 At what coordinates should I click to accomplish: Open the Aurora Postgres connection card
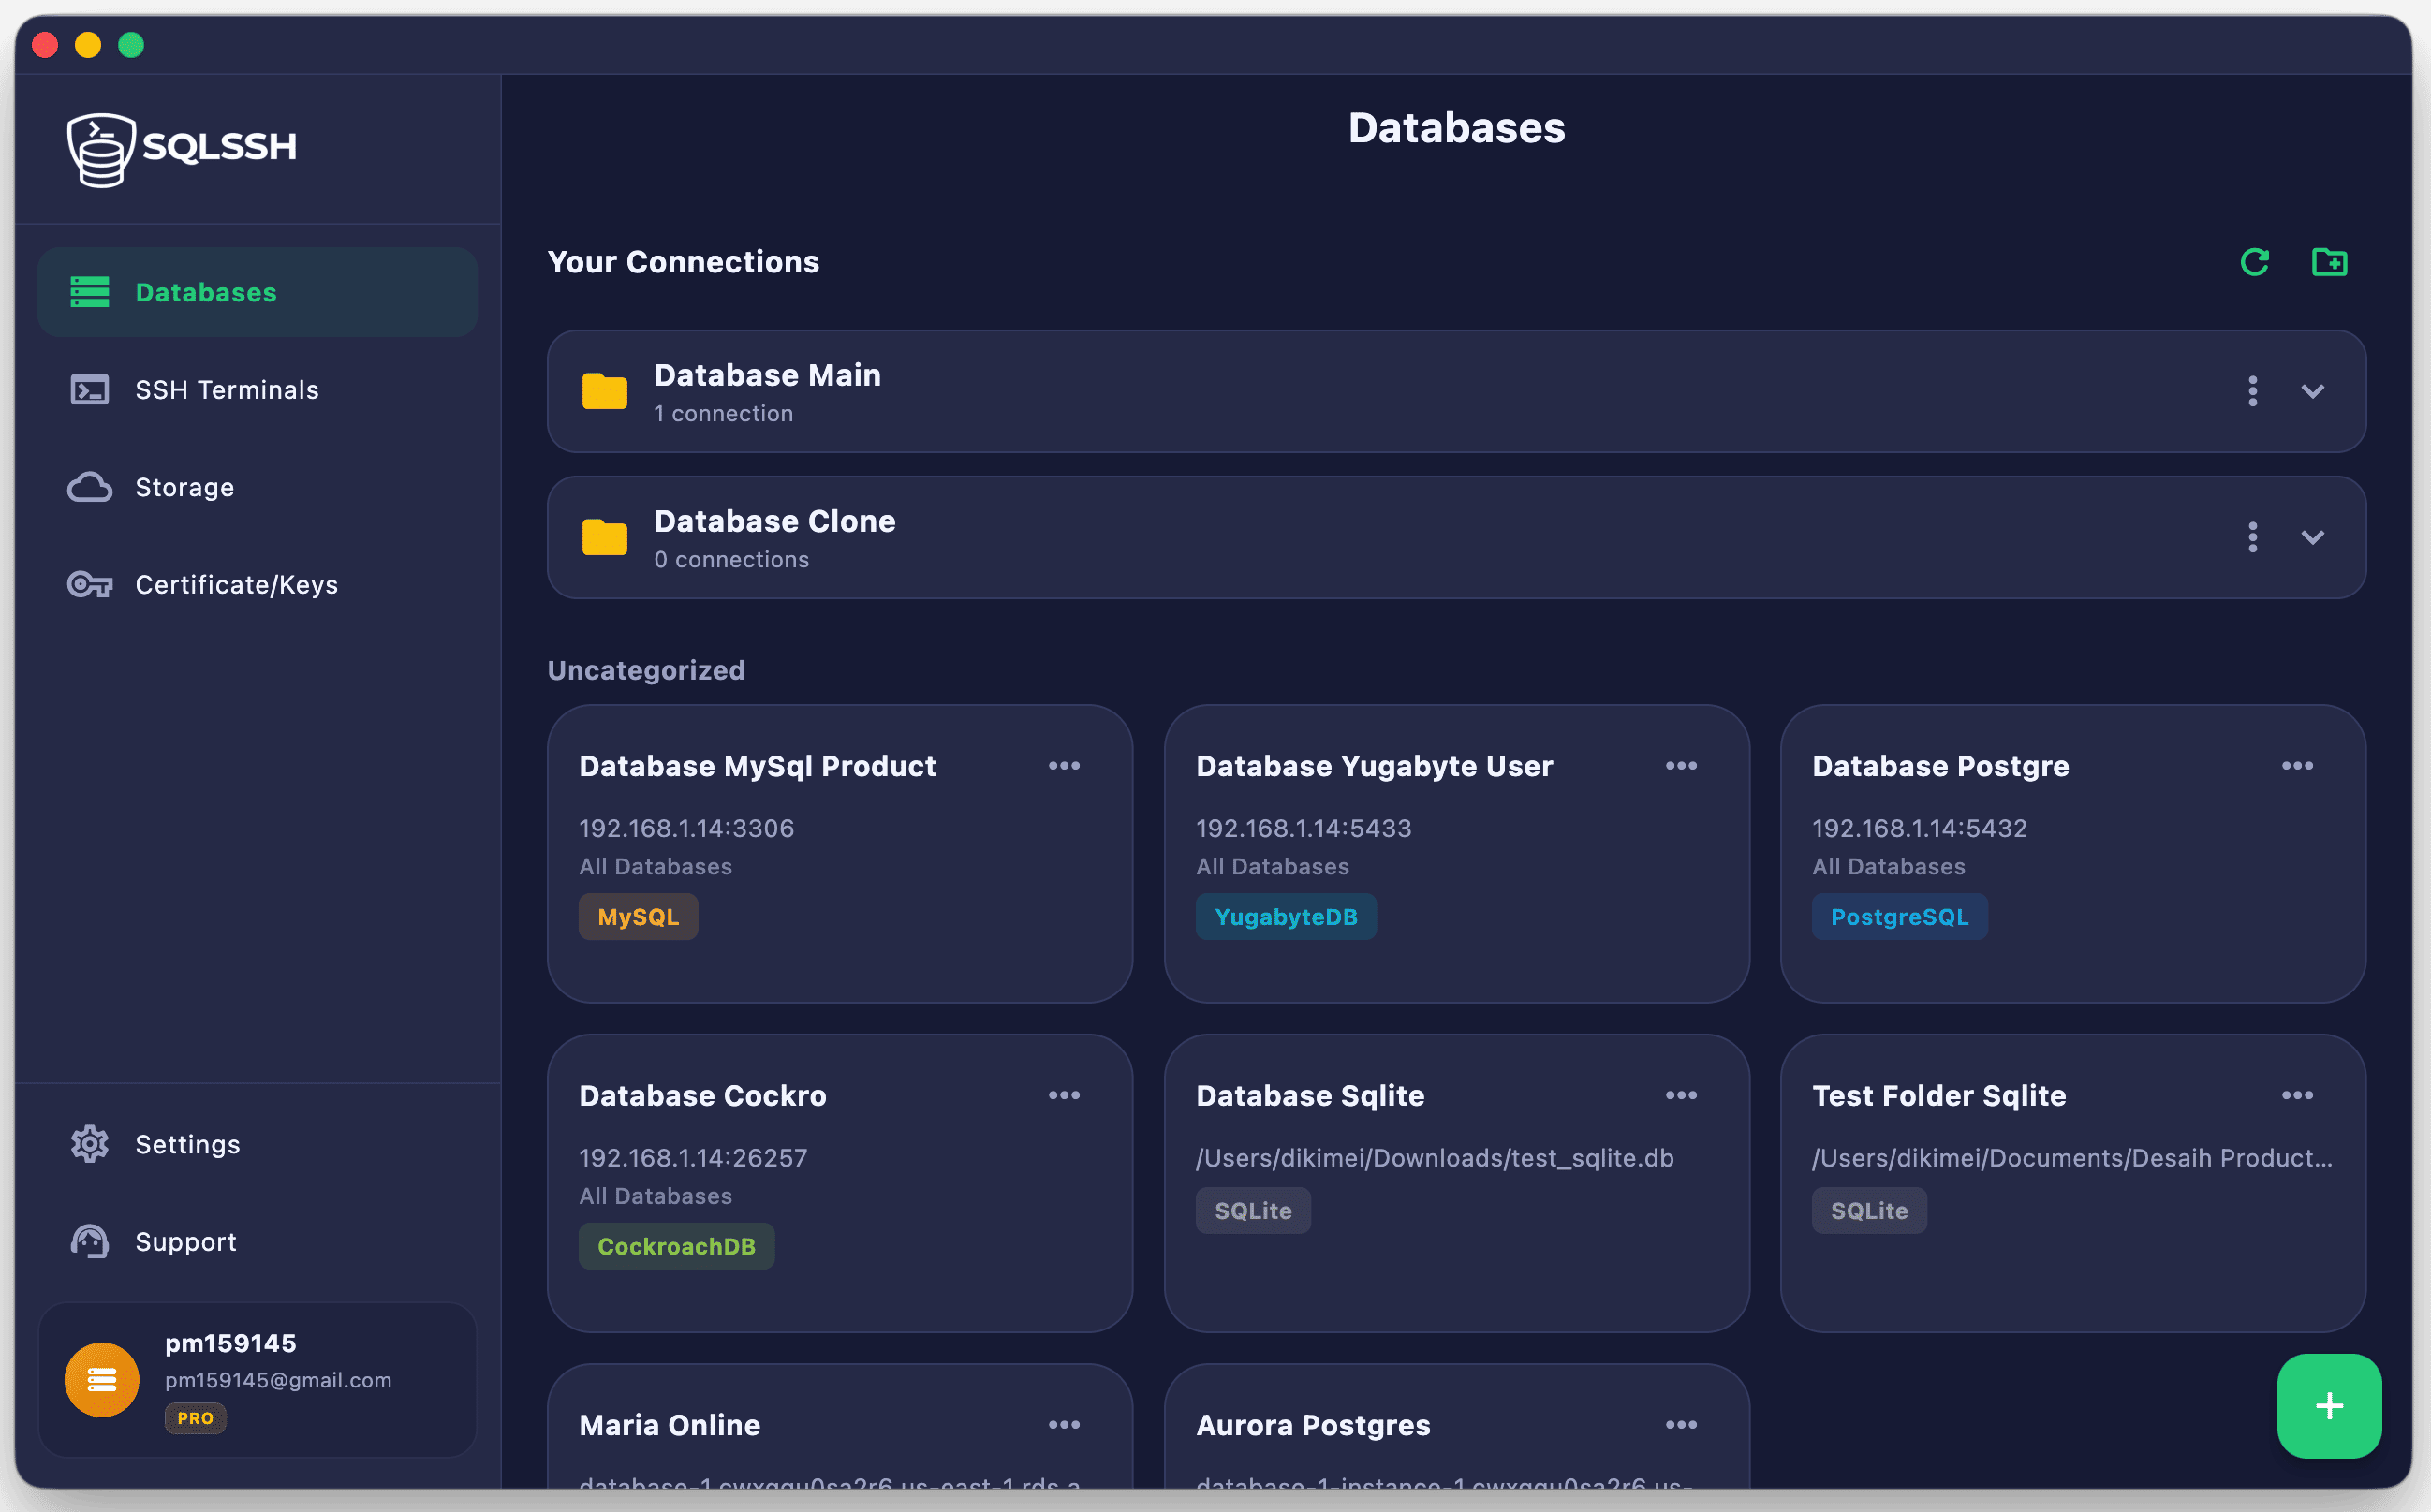[1456, 1428]
